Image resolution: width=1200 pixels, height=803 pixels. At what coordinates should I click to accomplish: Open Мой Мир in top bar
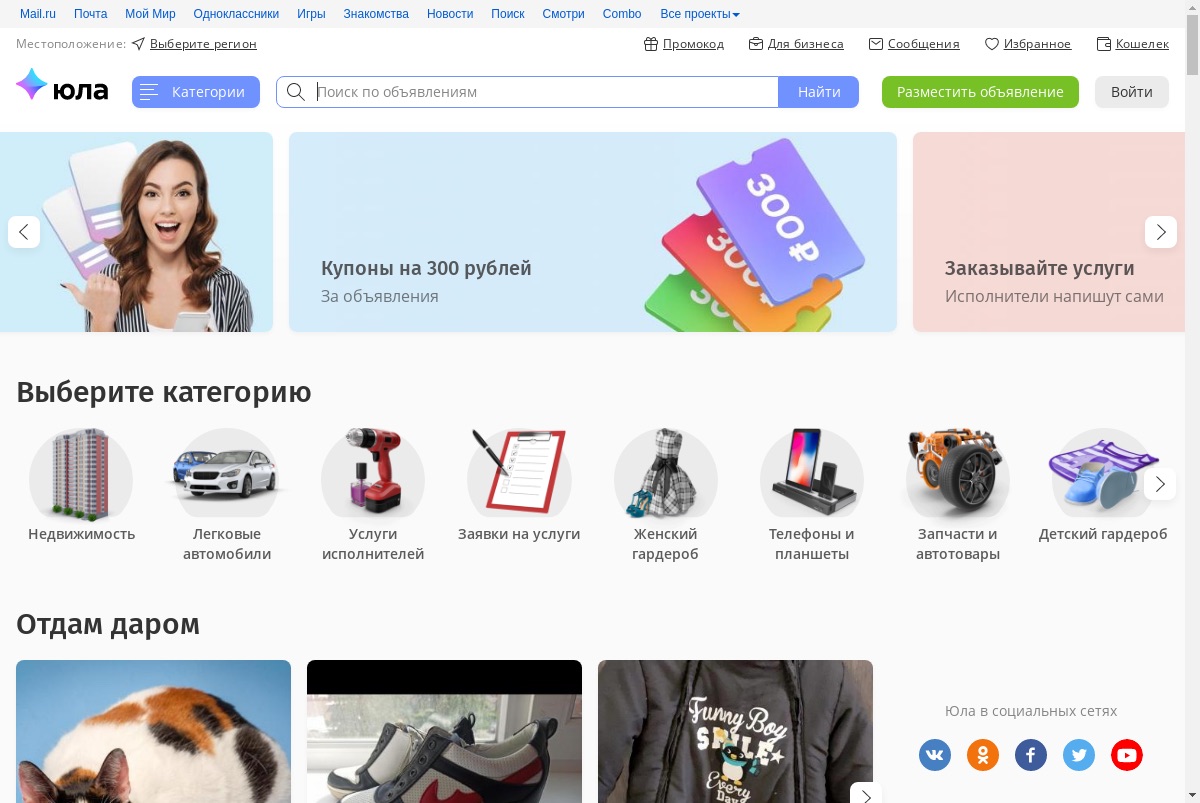150,14
